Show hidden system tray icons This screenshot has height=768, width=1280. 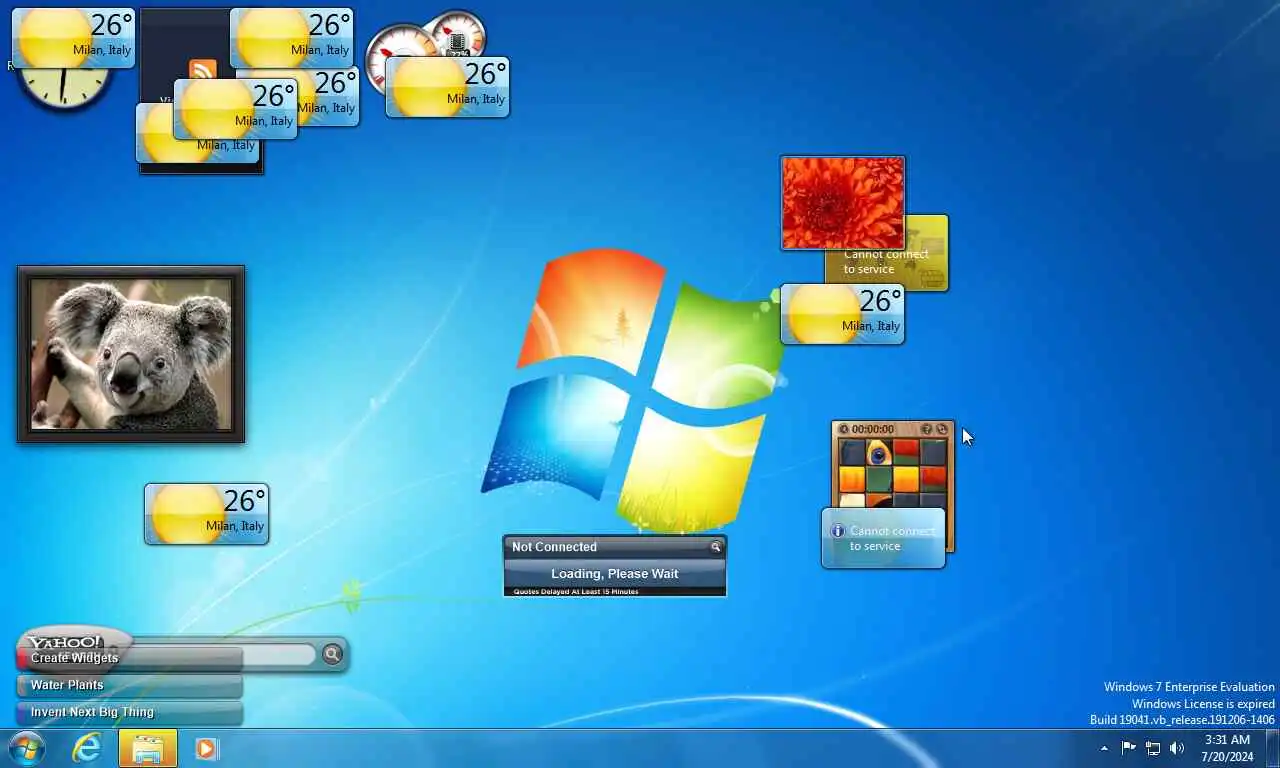tap(1104, 748)
